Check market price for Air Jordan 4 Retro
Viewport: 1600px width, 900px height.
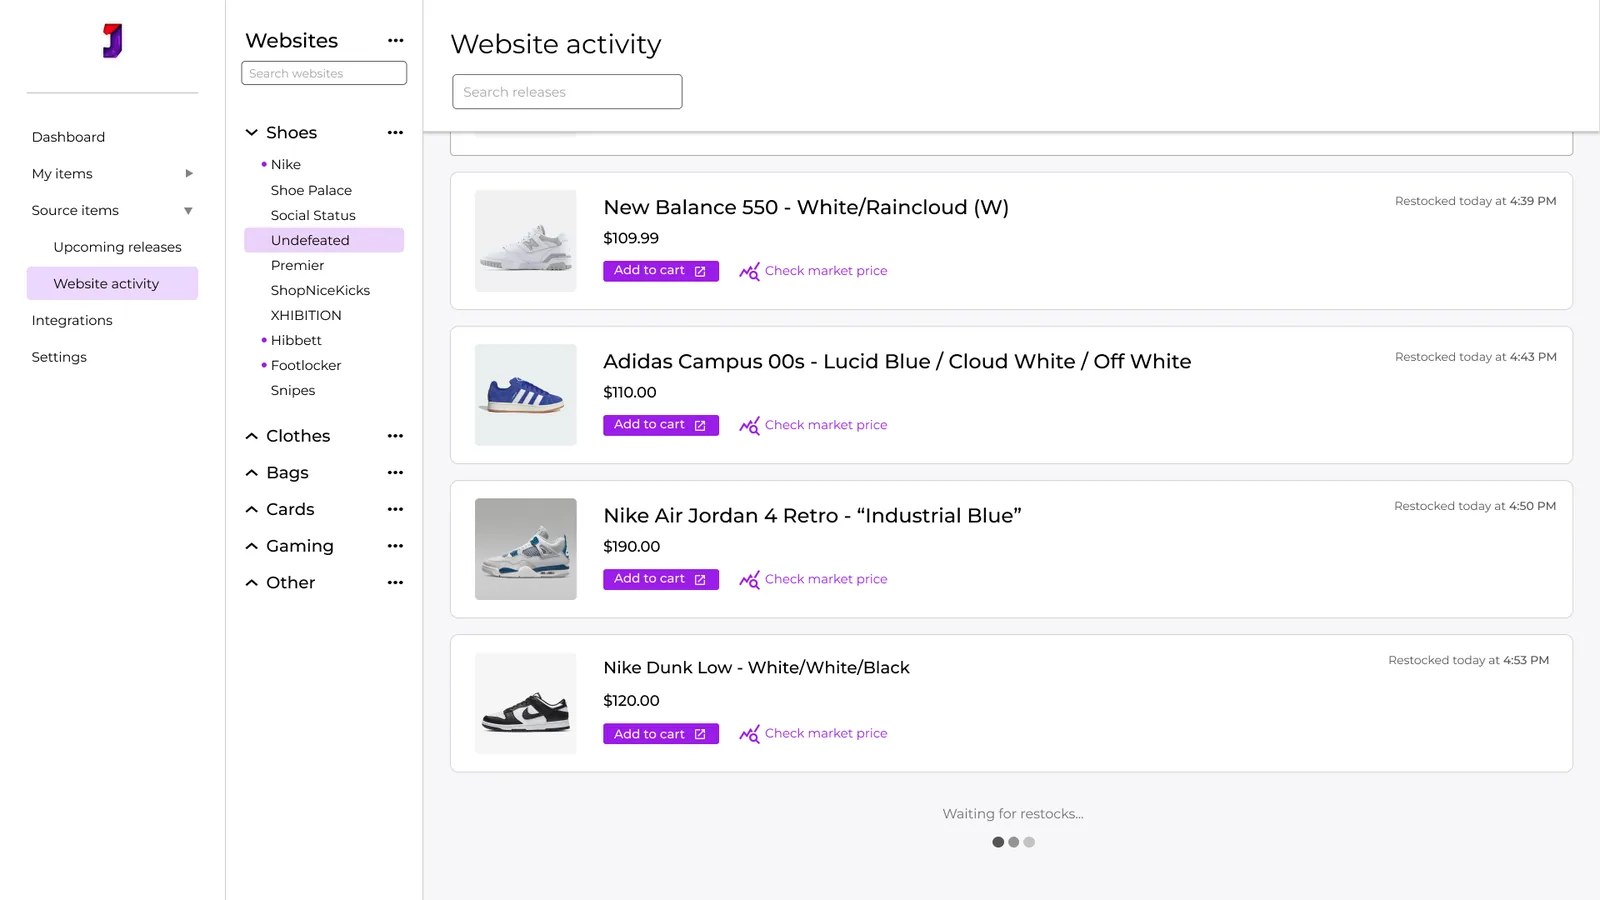826,579
